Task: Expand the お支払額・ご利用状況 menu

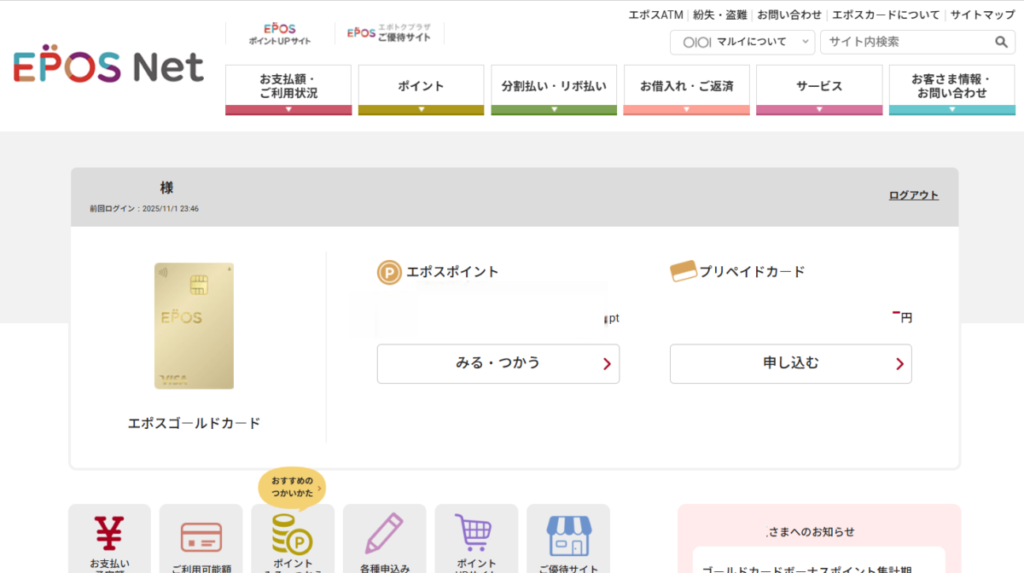Action: 289,90
